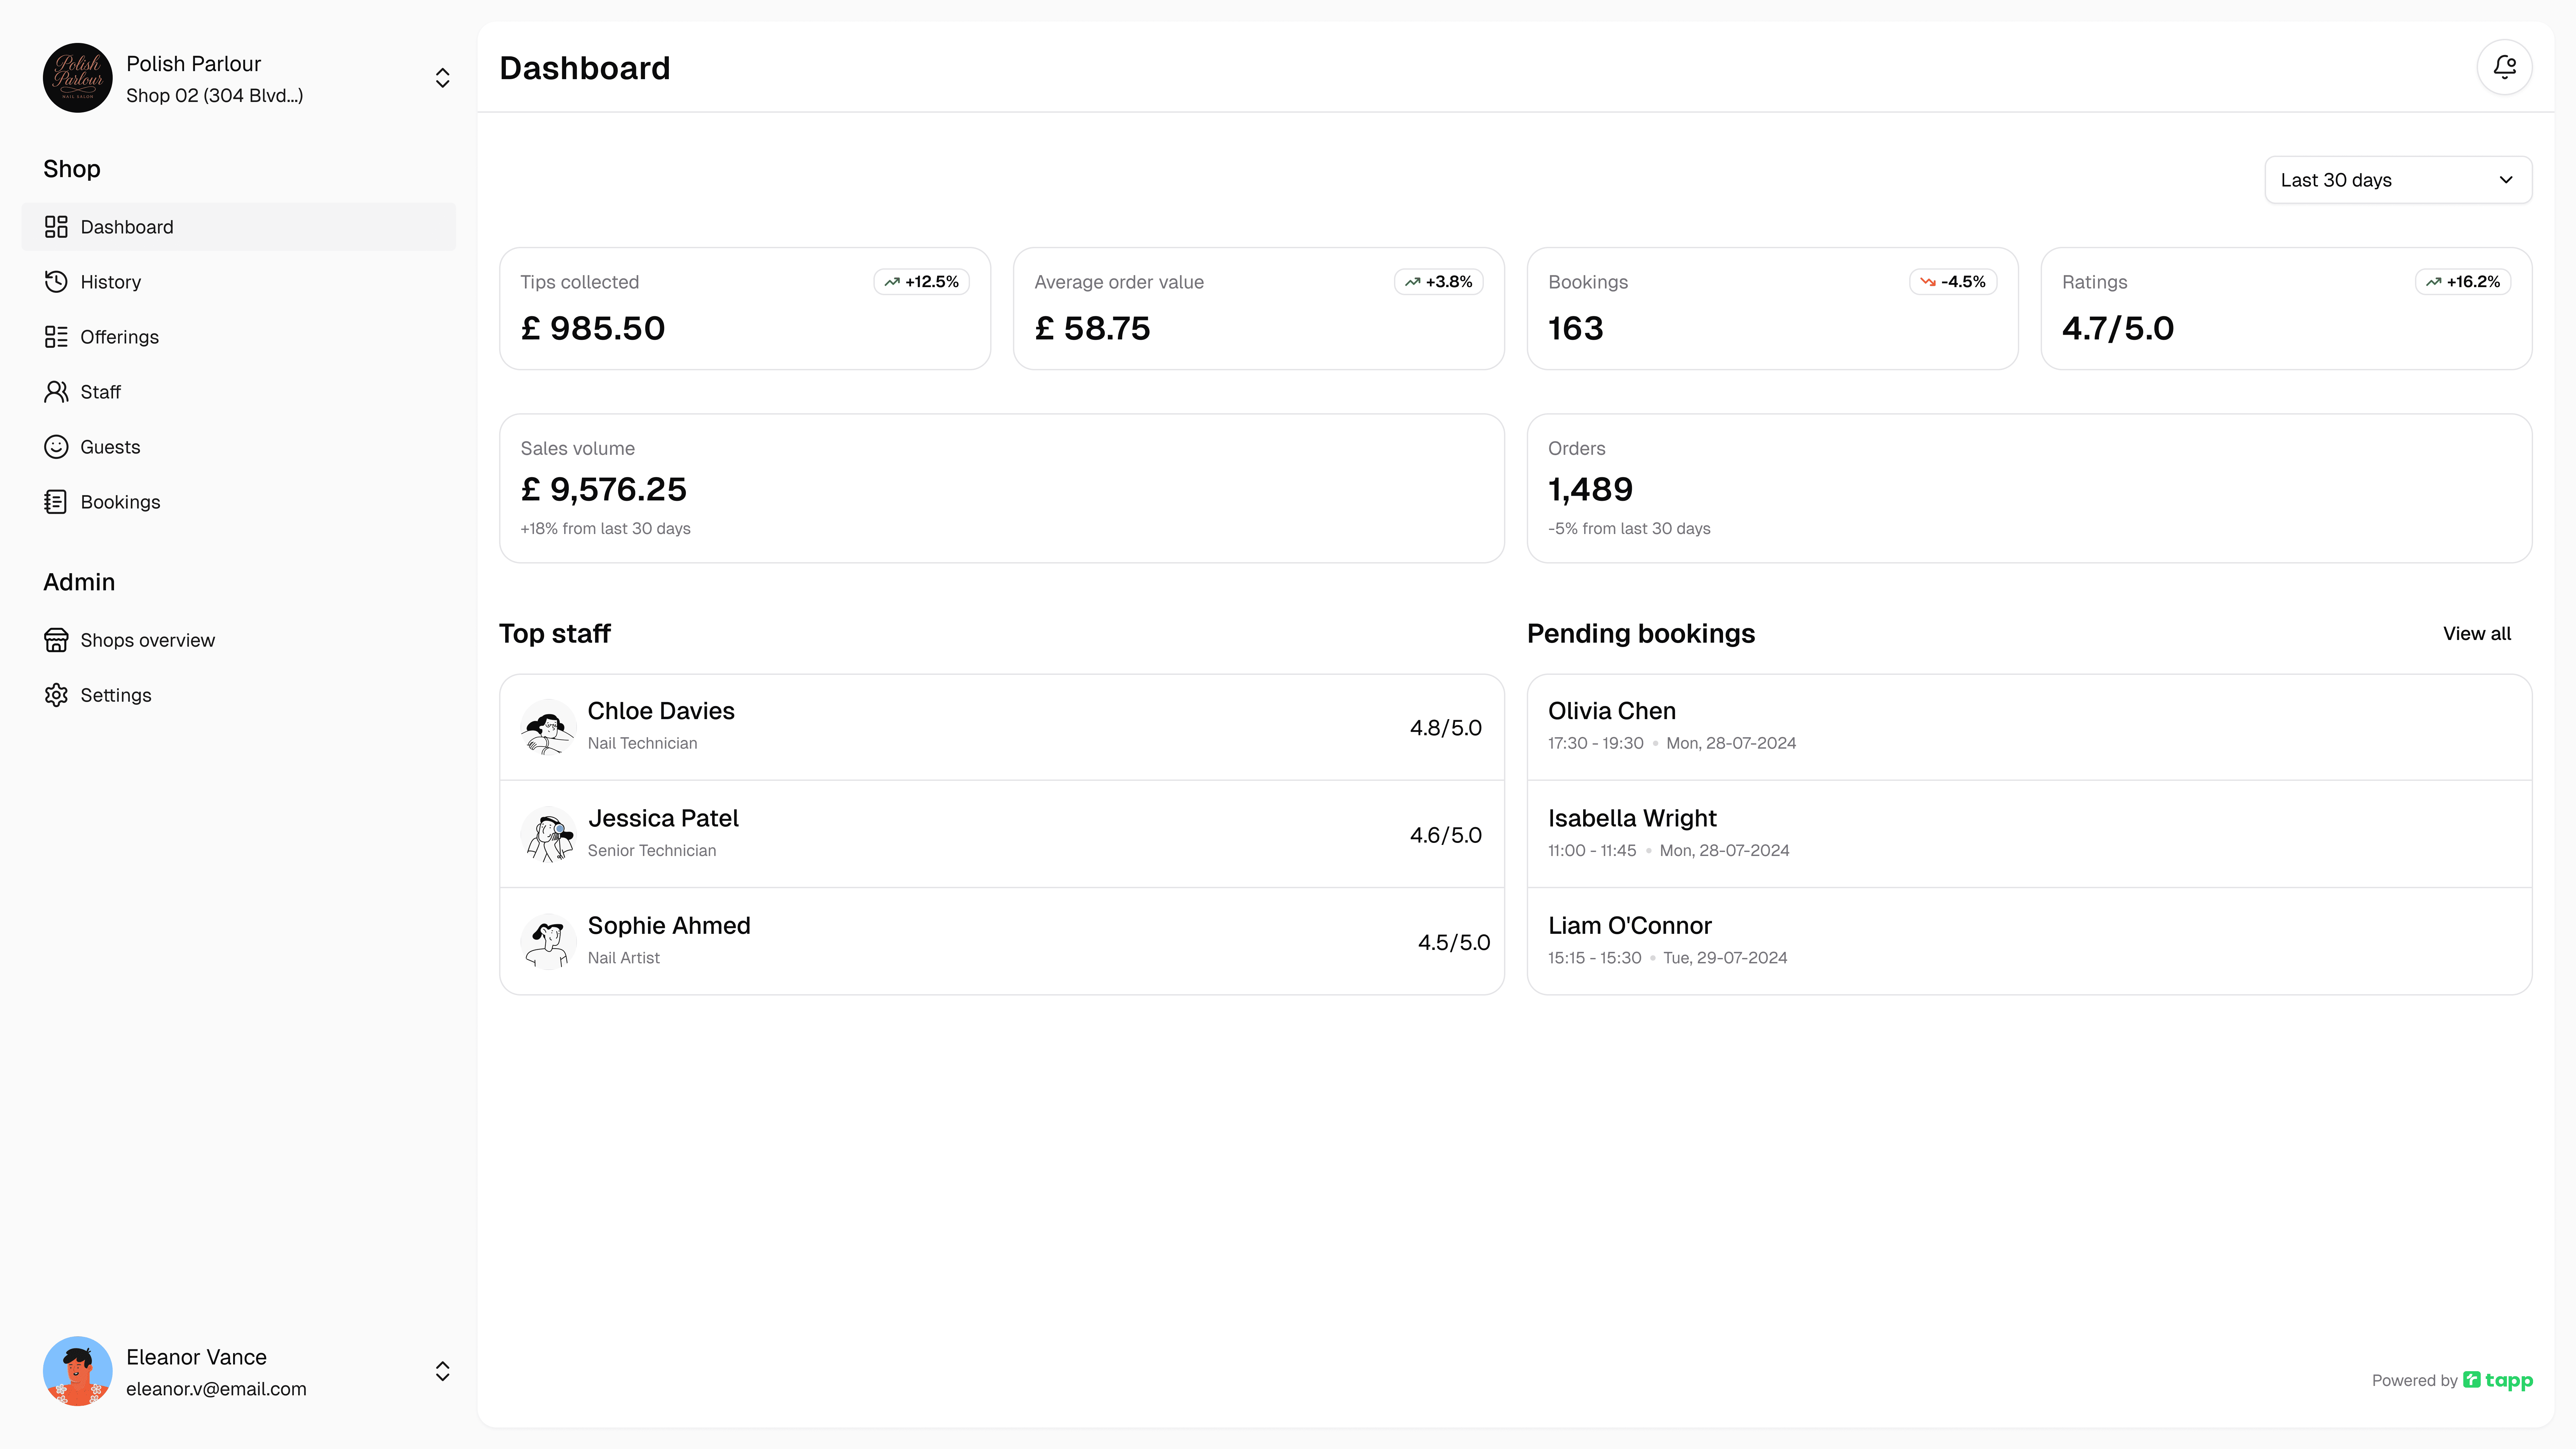2576x1449 pixels.
Task: Click the History clock icon
Action: point(56,282)
